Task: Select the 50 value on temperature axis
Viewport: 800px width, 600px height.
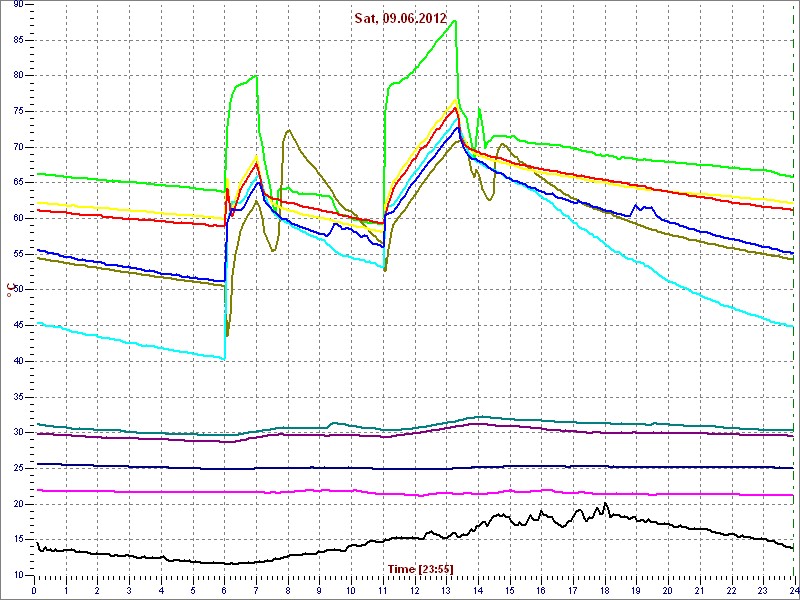Action: (19, 290)
